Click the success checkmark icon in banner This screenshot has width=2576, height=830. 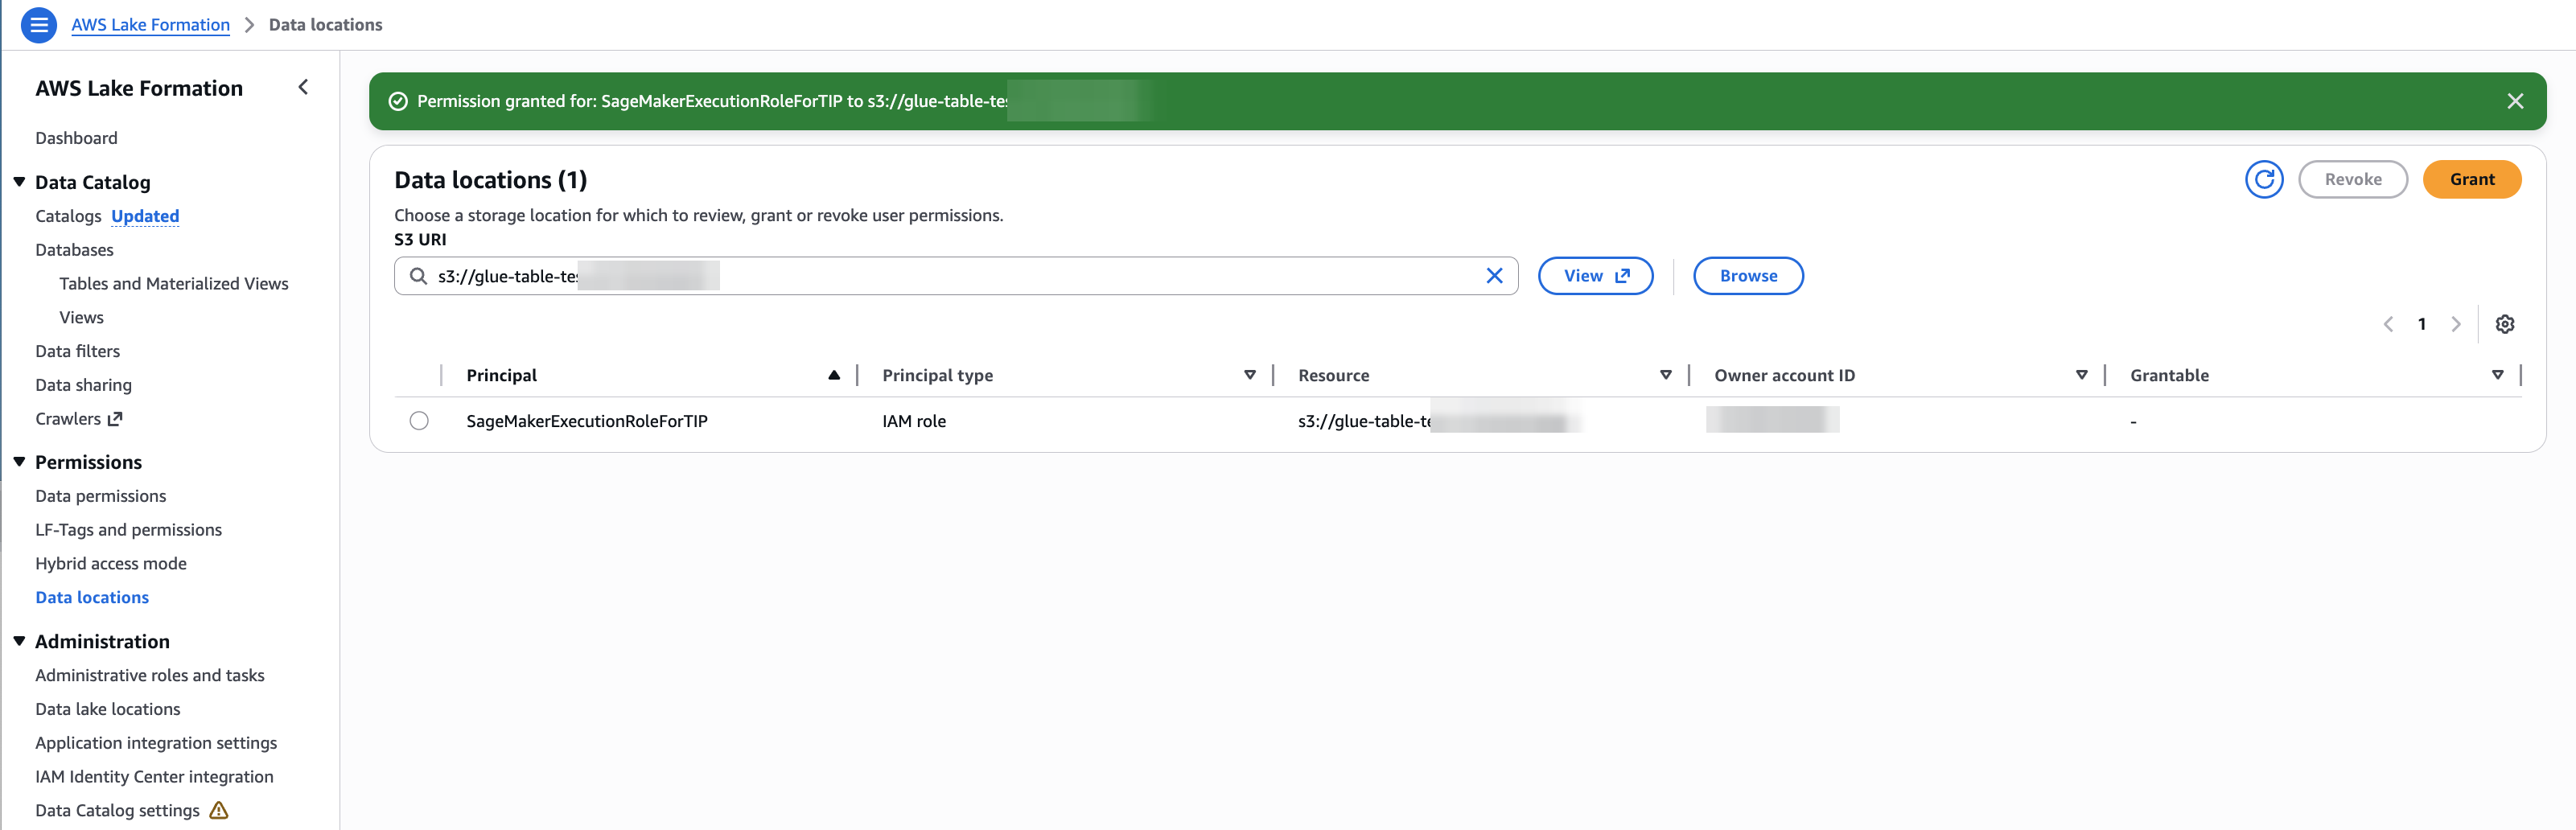398,101
